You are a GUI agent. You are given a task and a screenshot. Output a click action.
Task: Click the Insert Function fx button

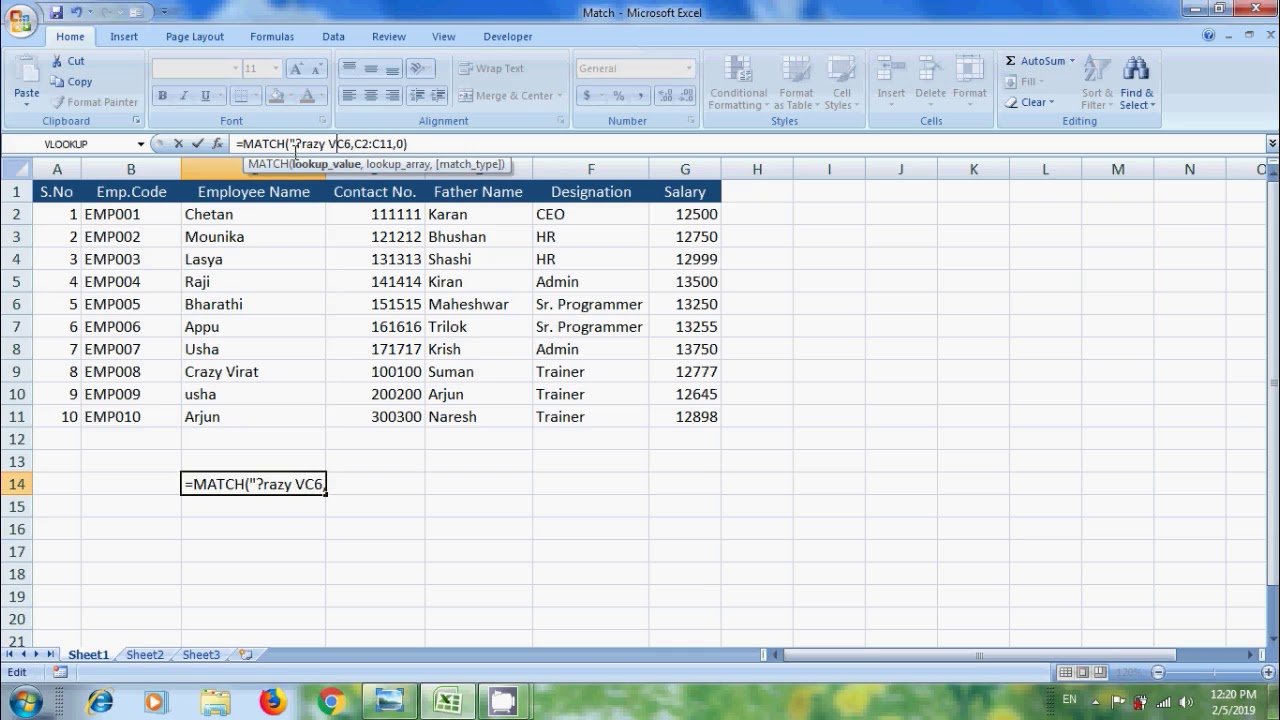point(217,144)
